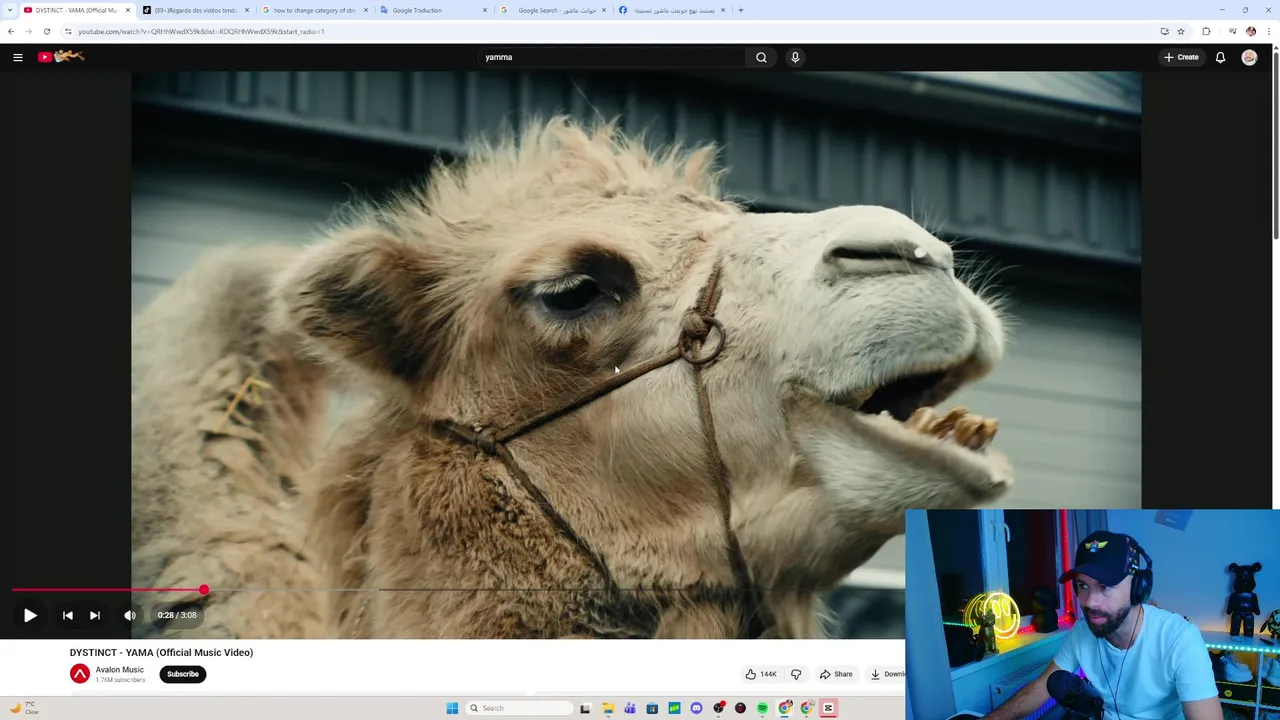Subscribe to Avalon Music
Viewport: 1280px width, 720px height.
(x=183, y=674)
